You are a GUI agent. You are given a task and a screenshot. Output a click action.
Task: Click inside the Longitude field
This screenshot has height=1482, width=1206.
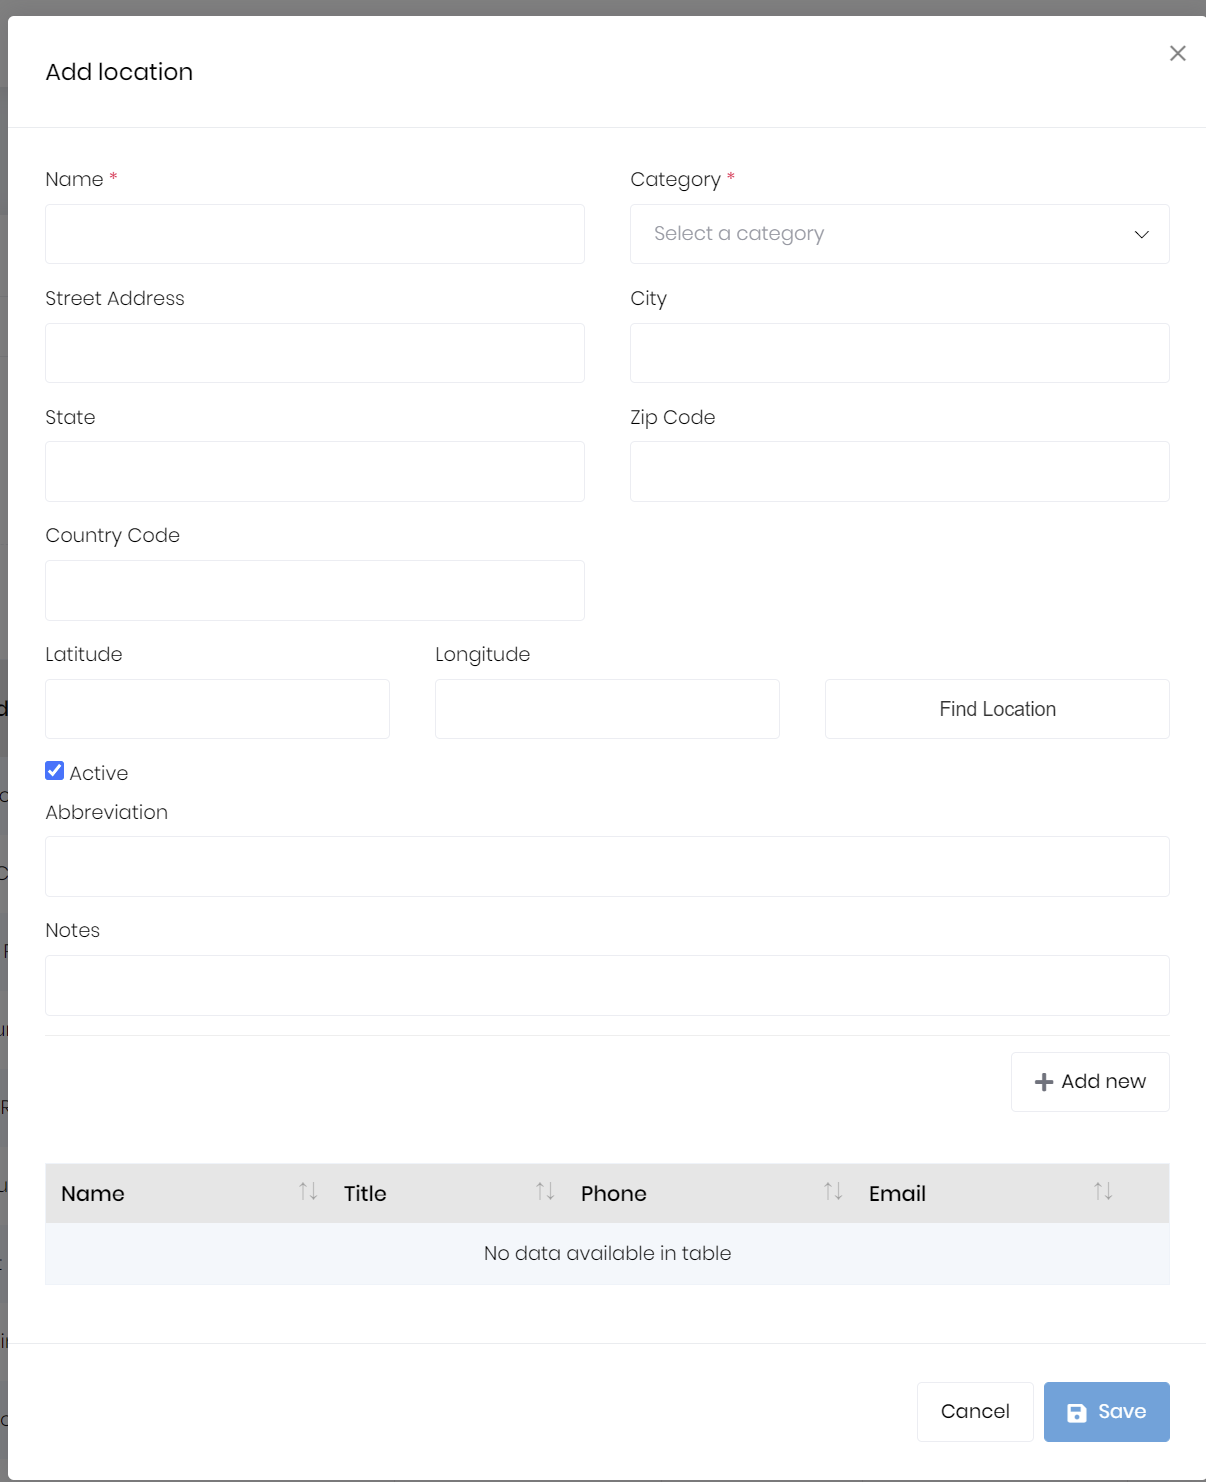tap(607, 709)
